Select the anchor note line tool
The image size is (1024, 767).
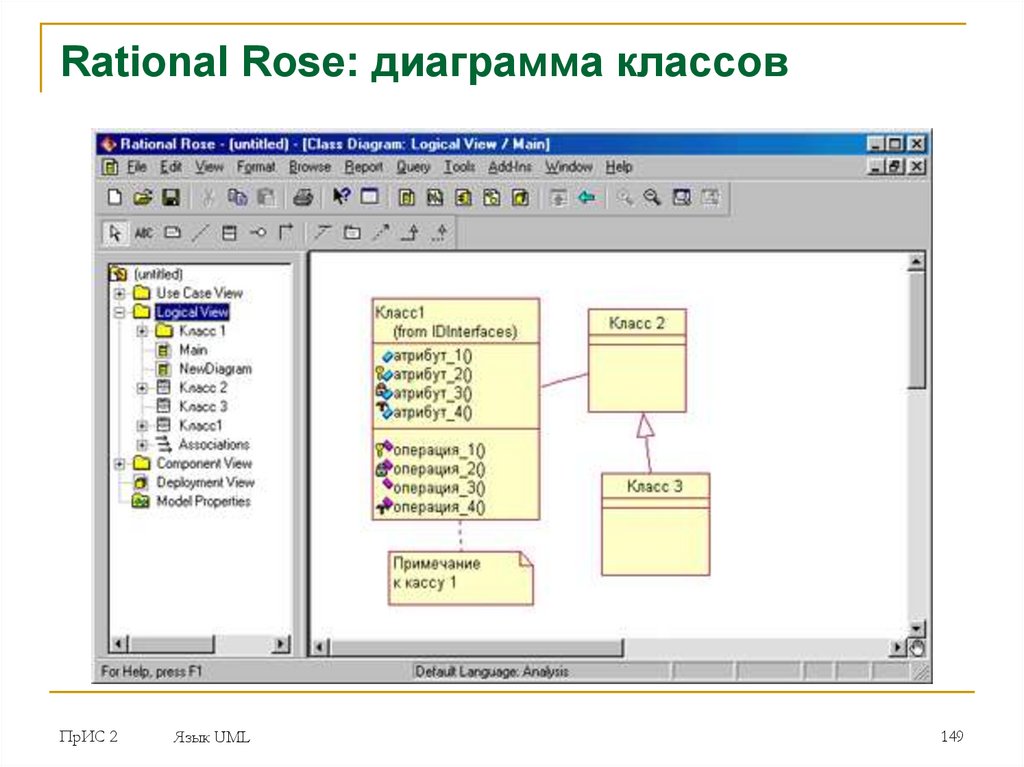point(200,233)
